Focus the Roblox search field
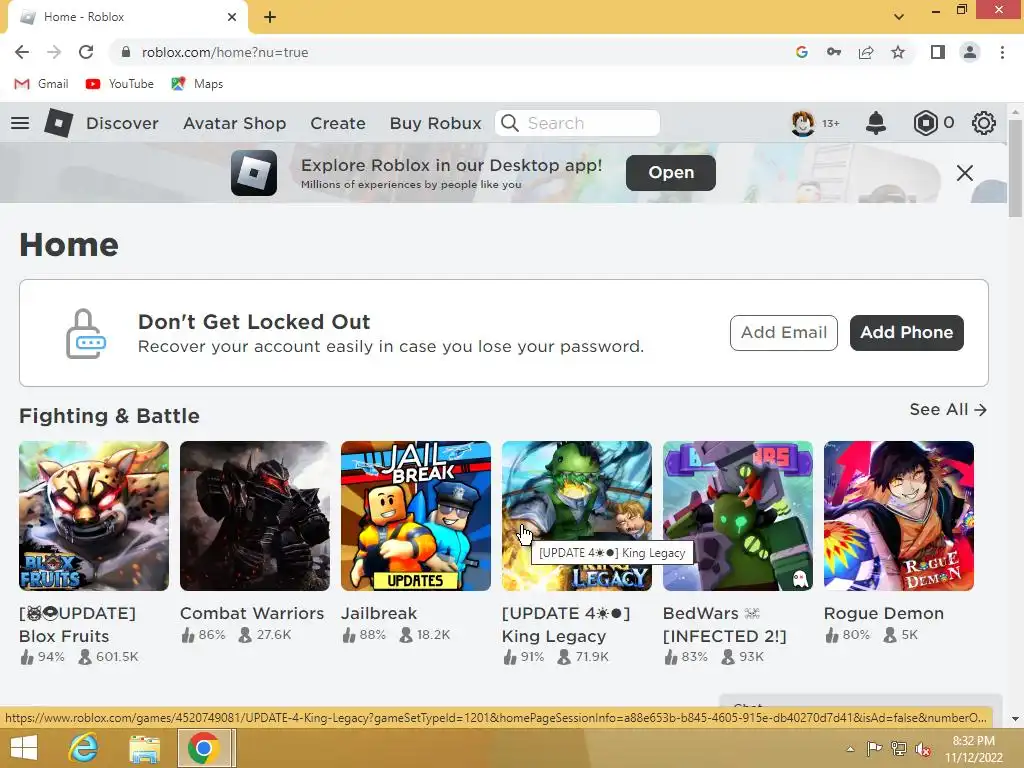The height and width of the screenshot is (768, 1024). [577, 123]
